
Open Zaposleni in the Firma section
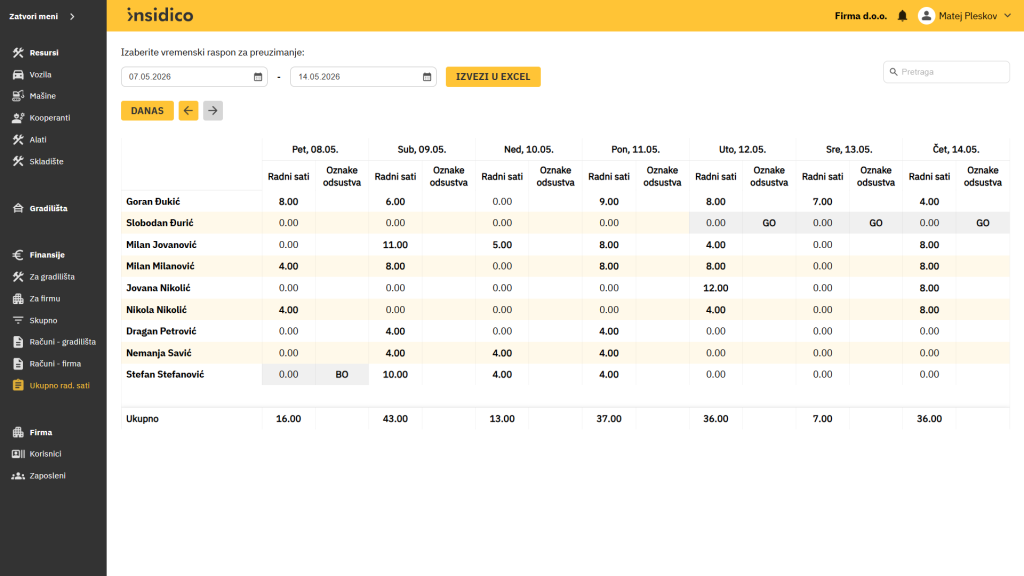(x=47, y=475)
